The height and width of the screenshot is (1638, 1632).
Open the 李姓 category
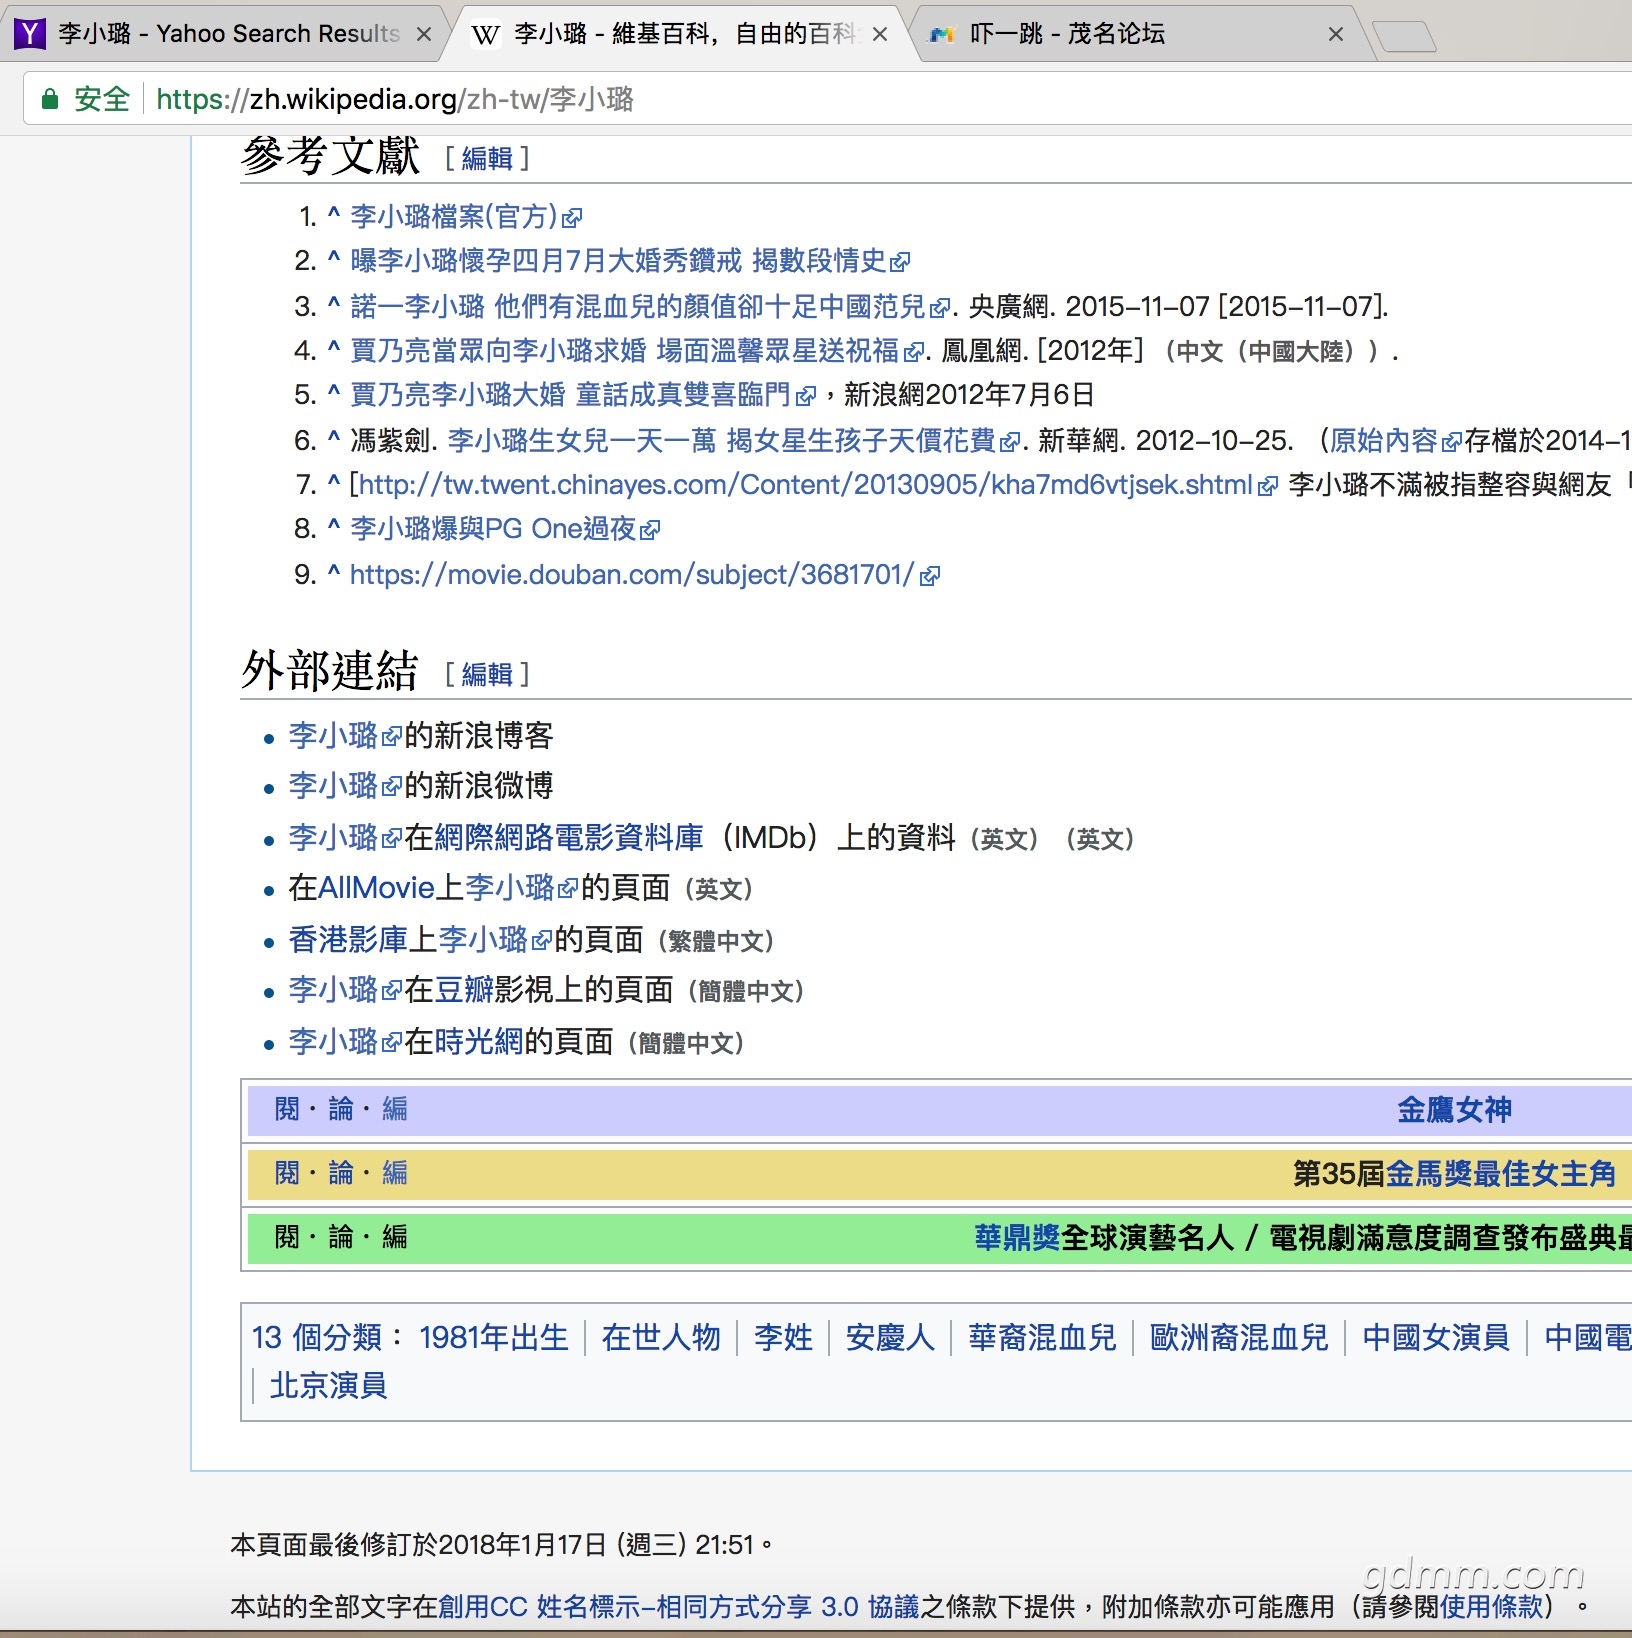click(x=784, y=1338)
